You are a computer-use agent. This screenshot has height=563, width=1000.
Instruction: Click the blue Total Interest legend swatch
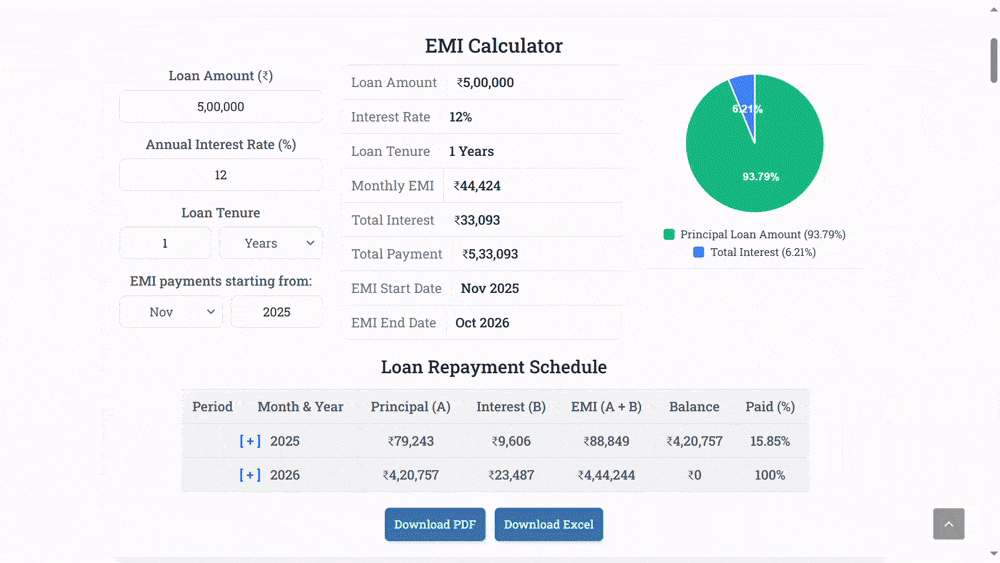point(699,252)
